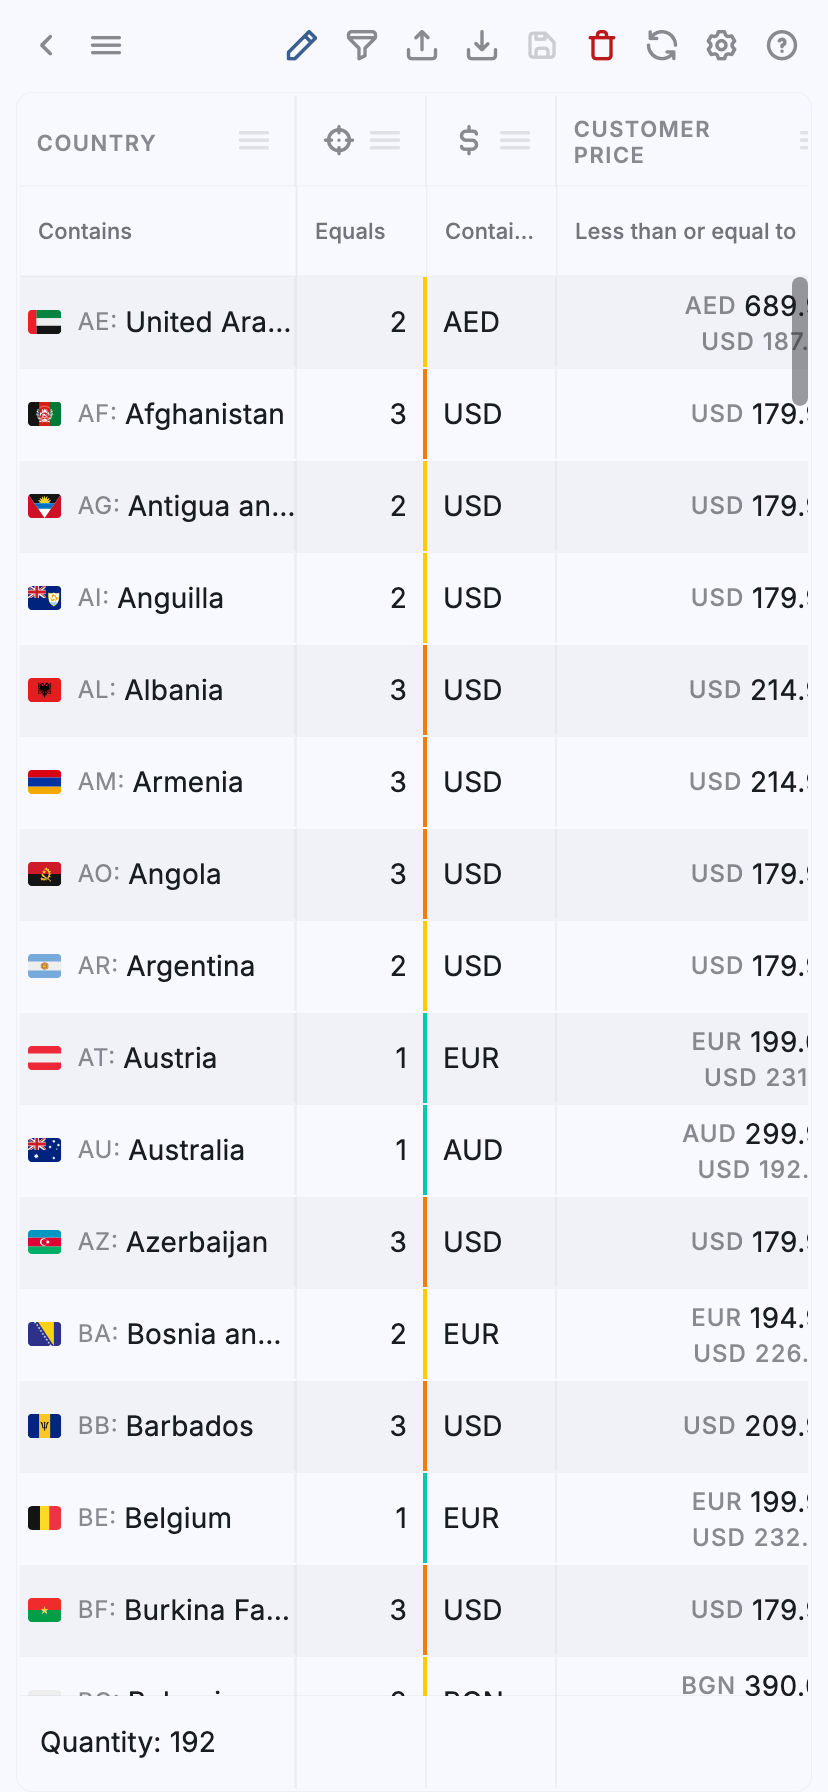Click the 'Less than or equal to' filter
Image resolution: width=828 pixels, height=1792 pixels.
(684, 232)
